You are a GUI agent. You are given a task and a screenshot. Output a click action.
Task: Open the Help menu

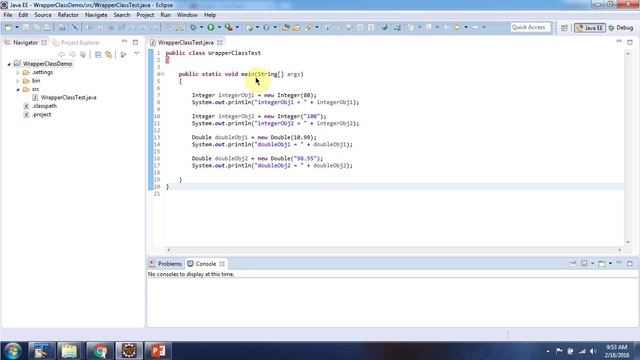(210, 15)
